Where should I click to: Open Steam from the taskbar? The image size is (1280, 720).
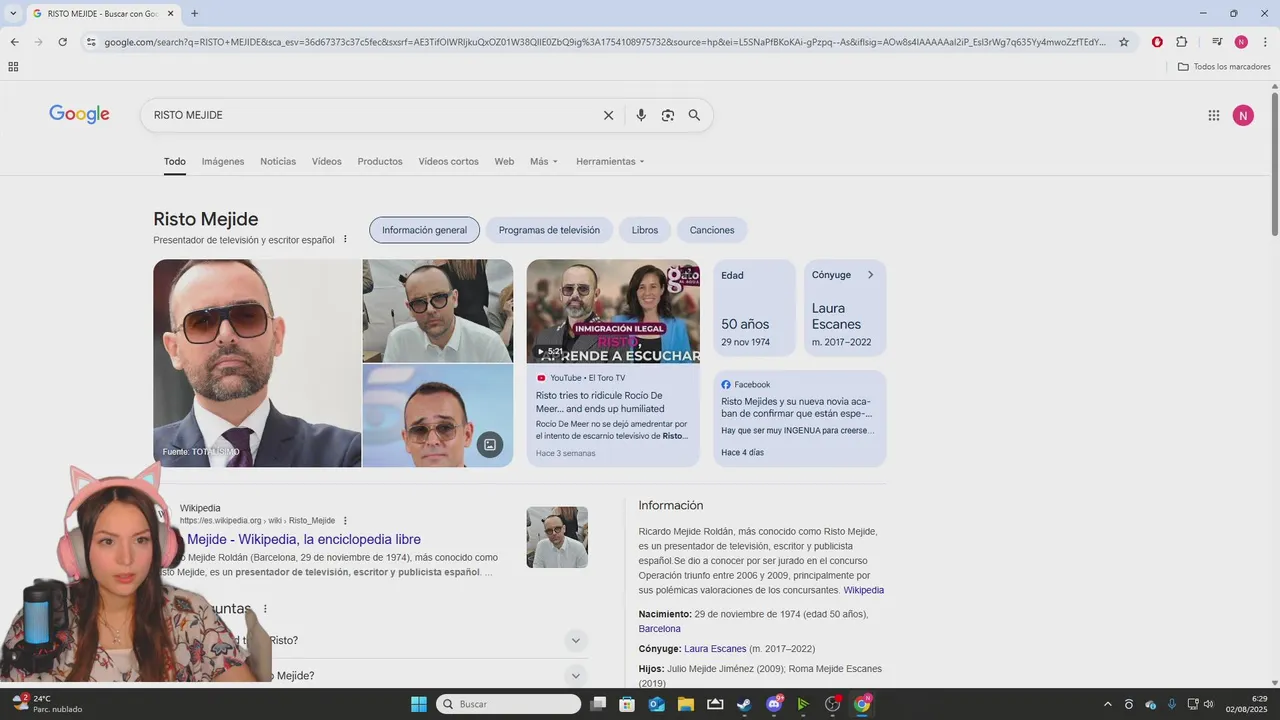point(744,704)
